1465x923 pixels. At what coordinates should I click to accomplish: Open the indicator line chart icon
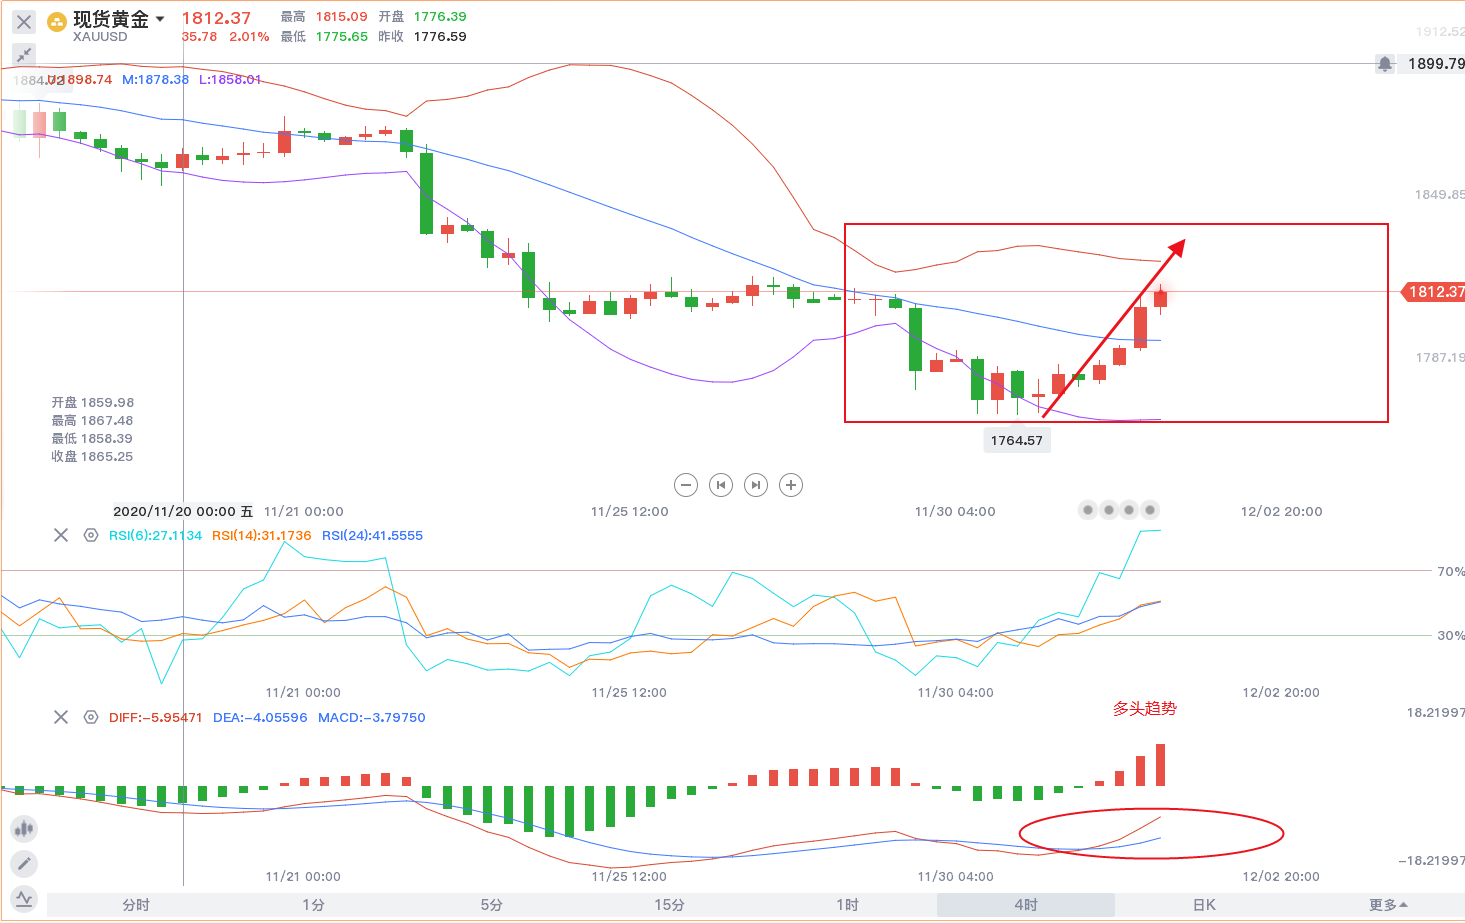[x=24, y=899]
